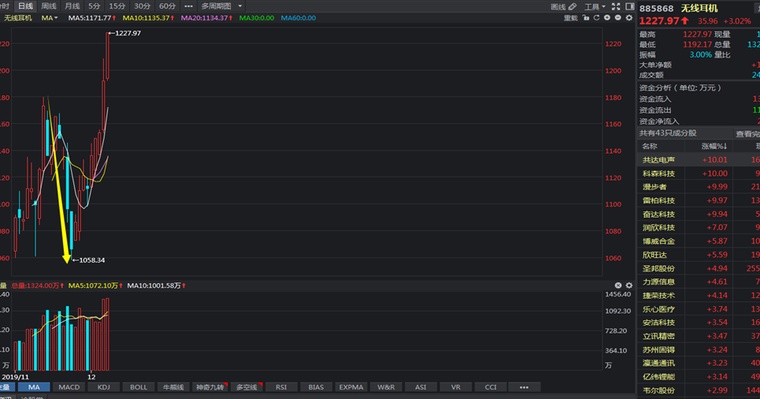Zoom out chart with minus icon
Image resolution: width=760 pixels, height=399 pixels.
click(618, 18)
